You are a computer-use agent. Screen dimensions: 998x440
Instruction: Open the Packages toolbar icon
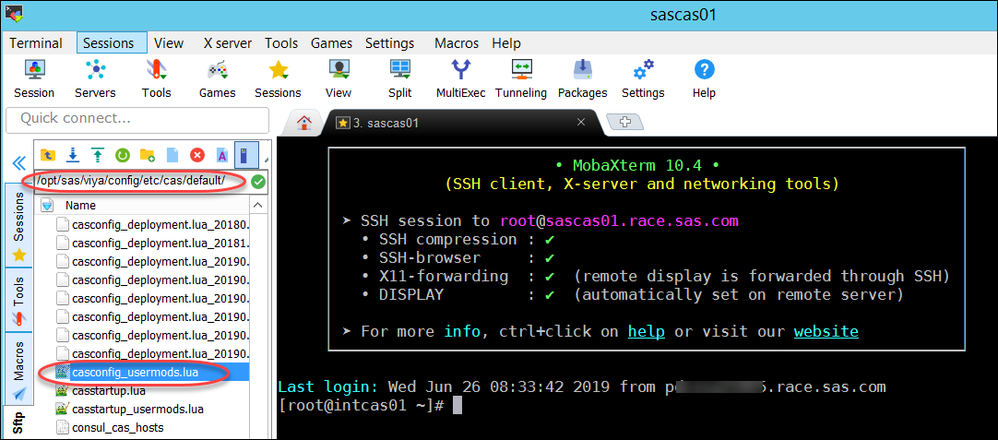point(582,78)
